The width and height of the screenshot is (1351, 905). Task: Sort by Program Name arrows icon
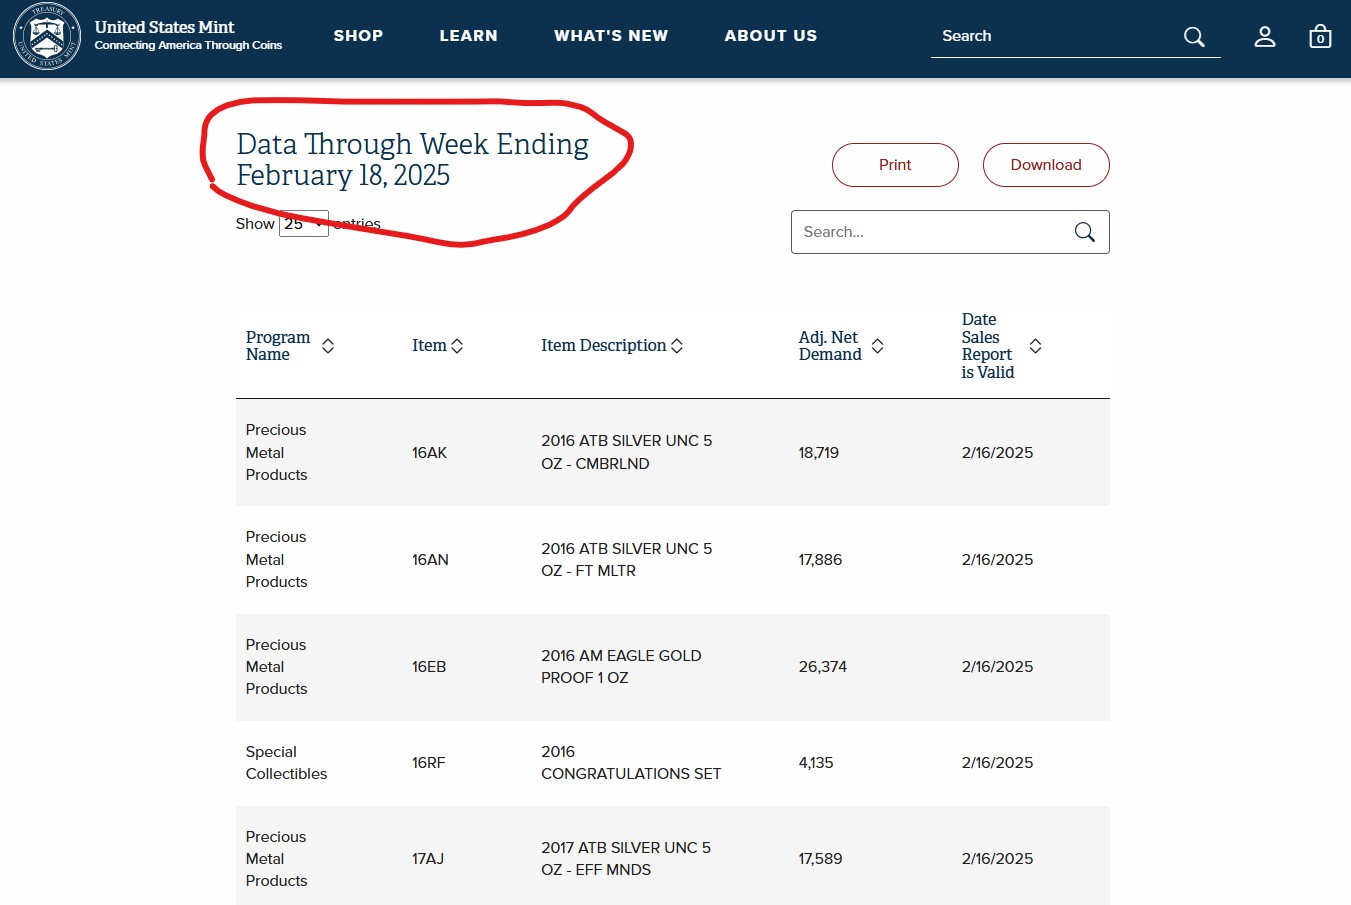[x=327, y=346]
